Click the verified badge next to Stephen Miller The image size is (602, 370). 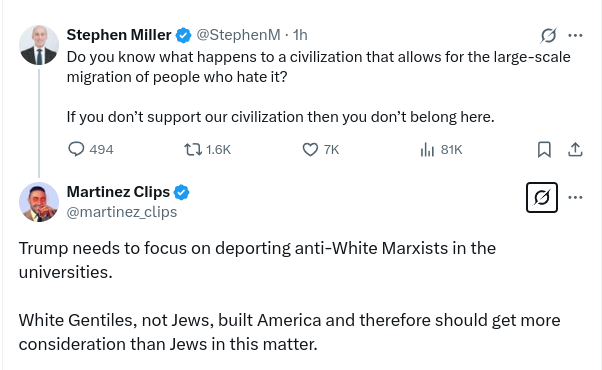tap(184, 35)
